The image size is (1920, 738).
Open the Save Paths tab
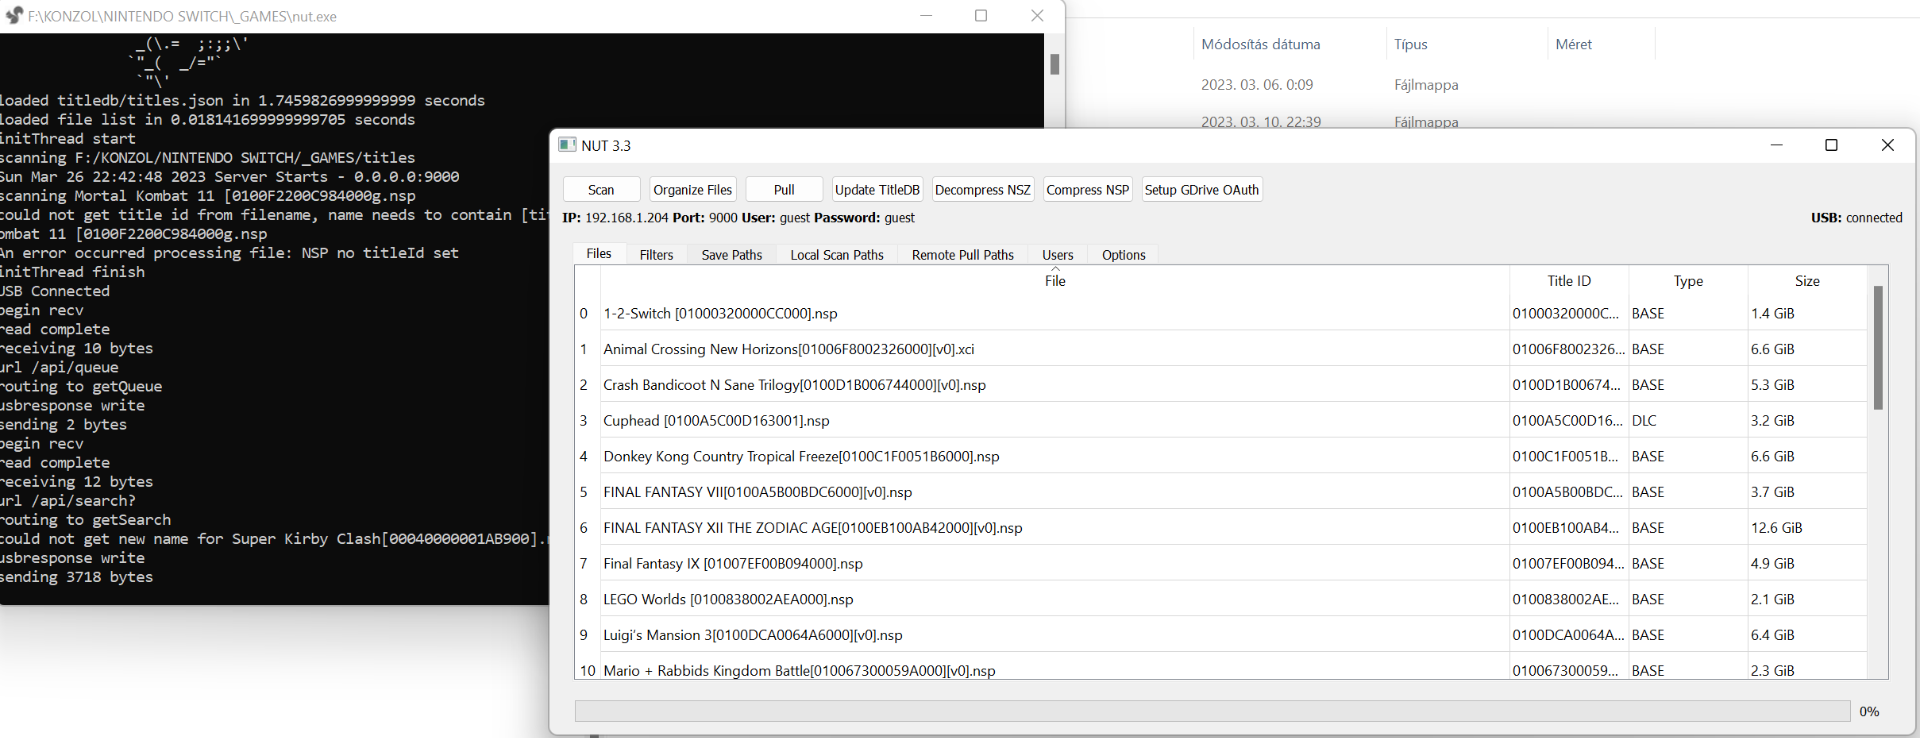(x=731, y=255)
